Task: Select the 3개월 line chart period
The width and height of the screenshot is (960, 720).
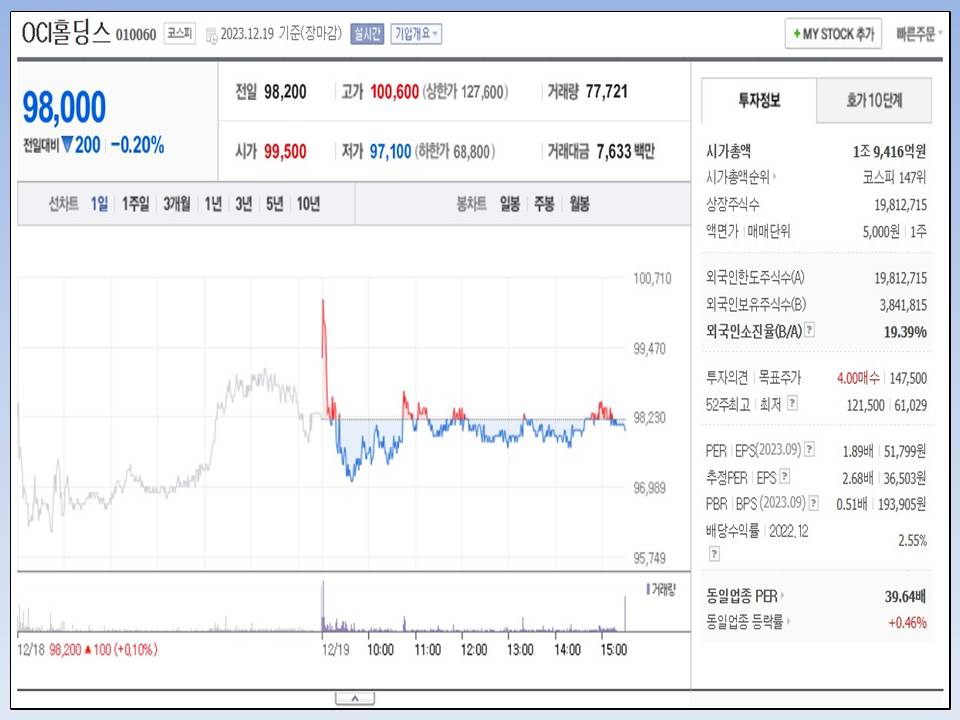Action: (x=176, y=203)
